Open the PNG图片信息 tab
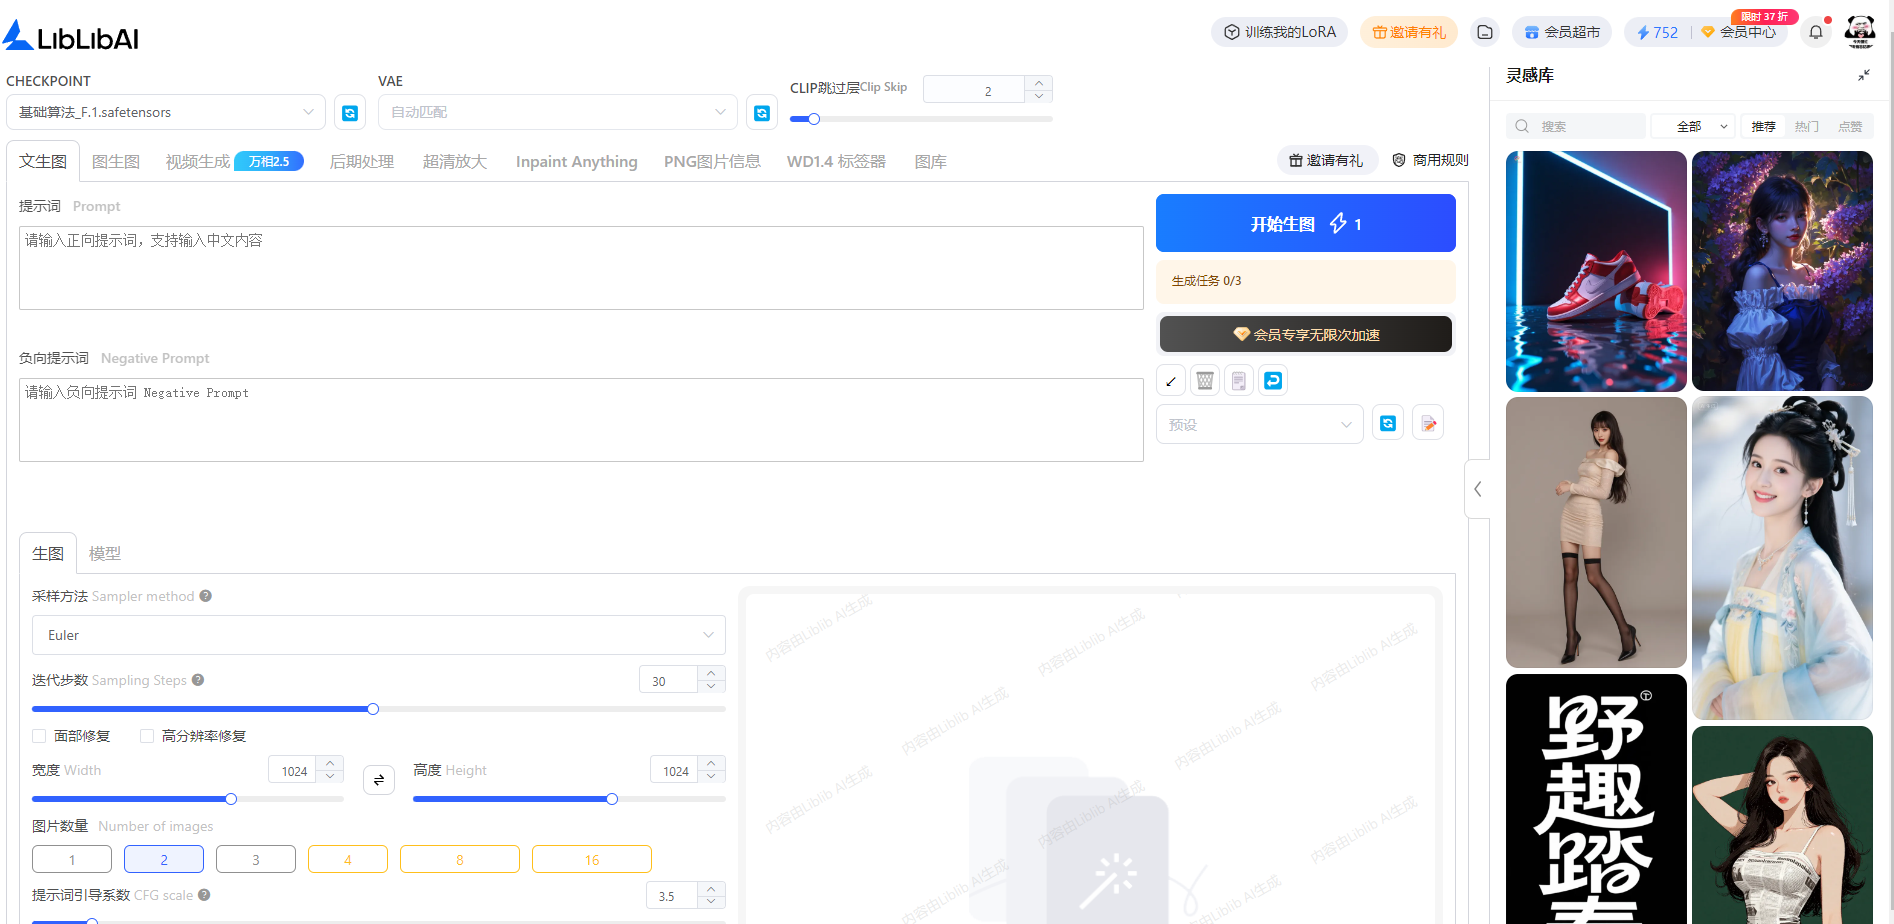Viewport: 1894px width, 924px height. 712,161
